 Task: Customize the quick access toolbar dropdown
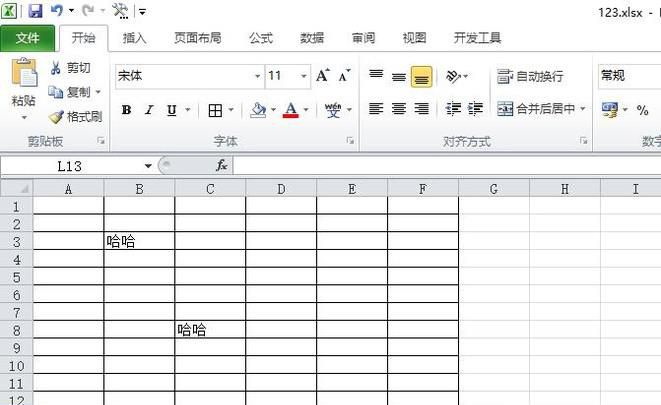point(142,11)
